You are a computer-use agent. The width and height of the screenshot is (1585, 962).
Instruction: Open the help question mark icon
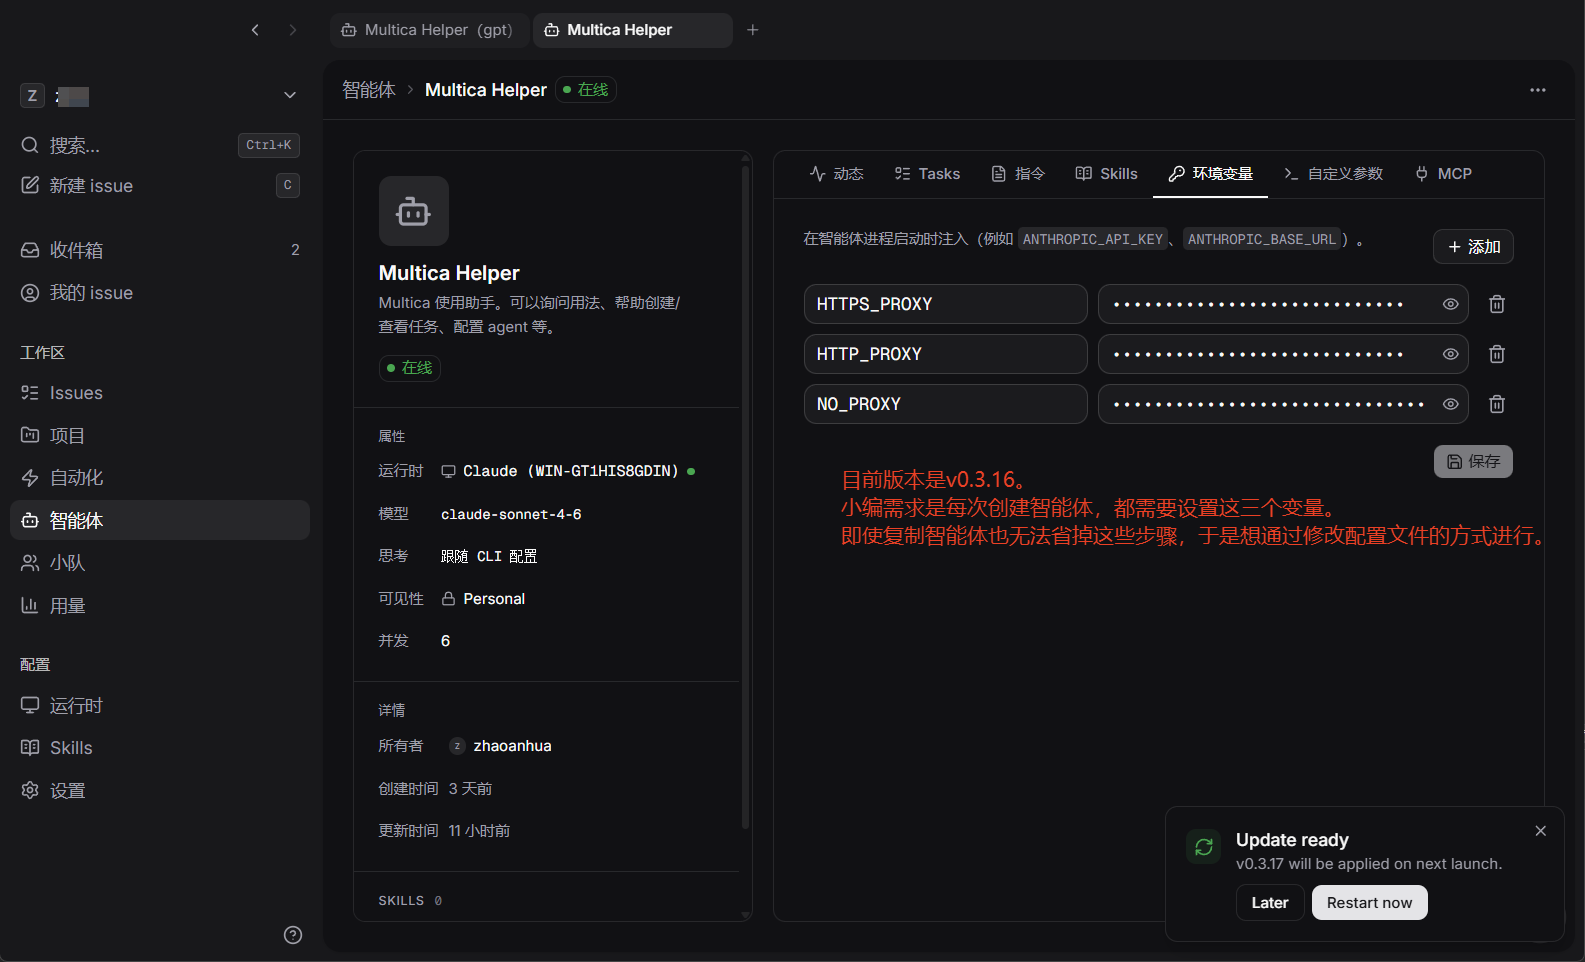(293, 935)
